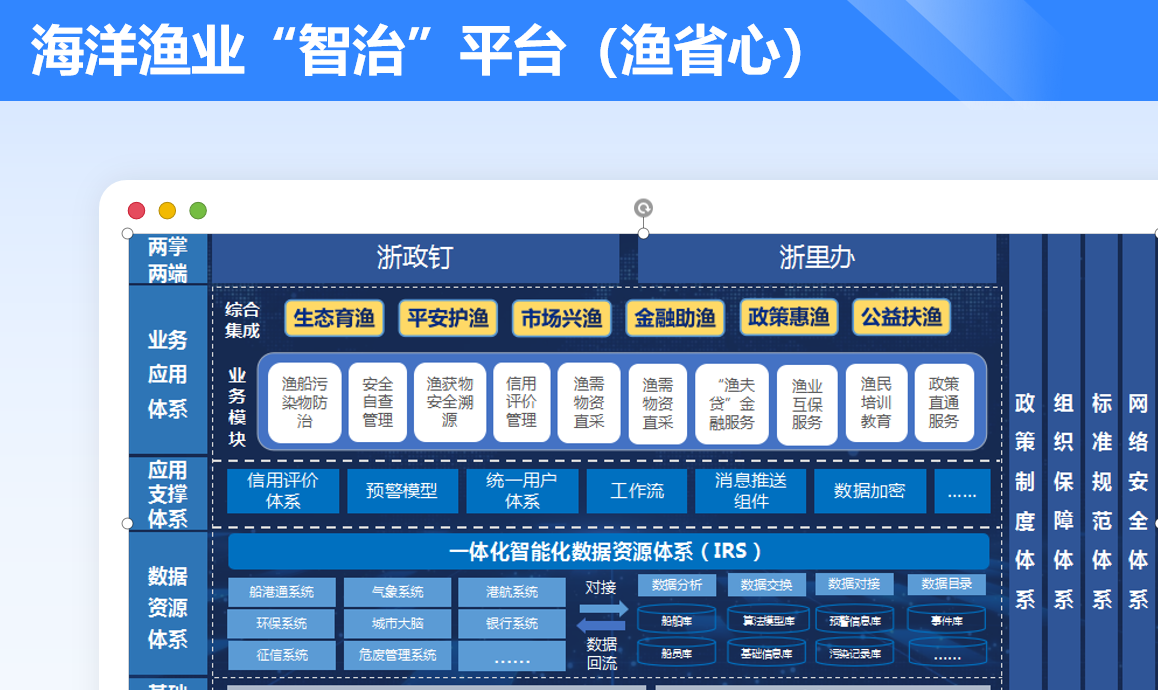
Task: Click the 数据加密 support box
Action: click(x=870, y=491)
